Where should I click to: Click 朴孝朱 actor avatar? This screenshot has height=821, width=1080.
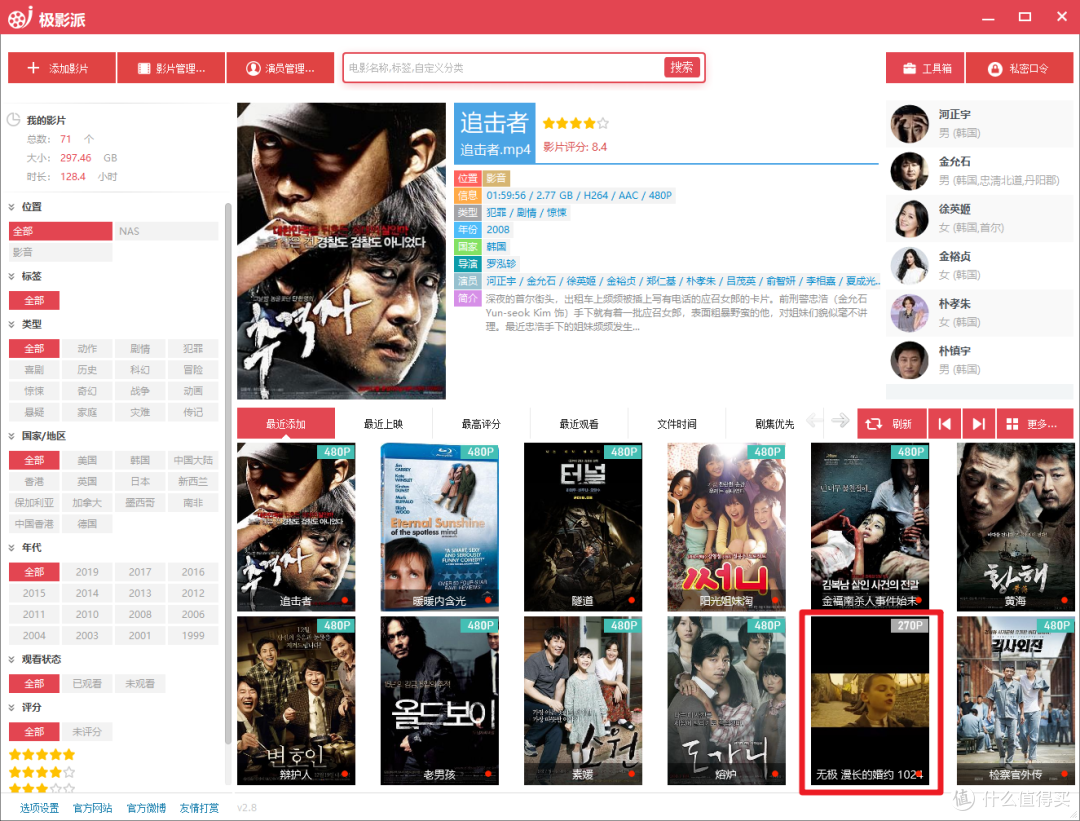[910, 313]
